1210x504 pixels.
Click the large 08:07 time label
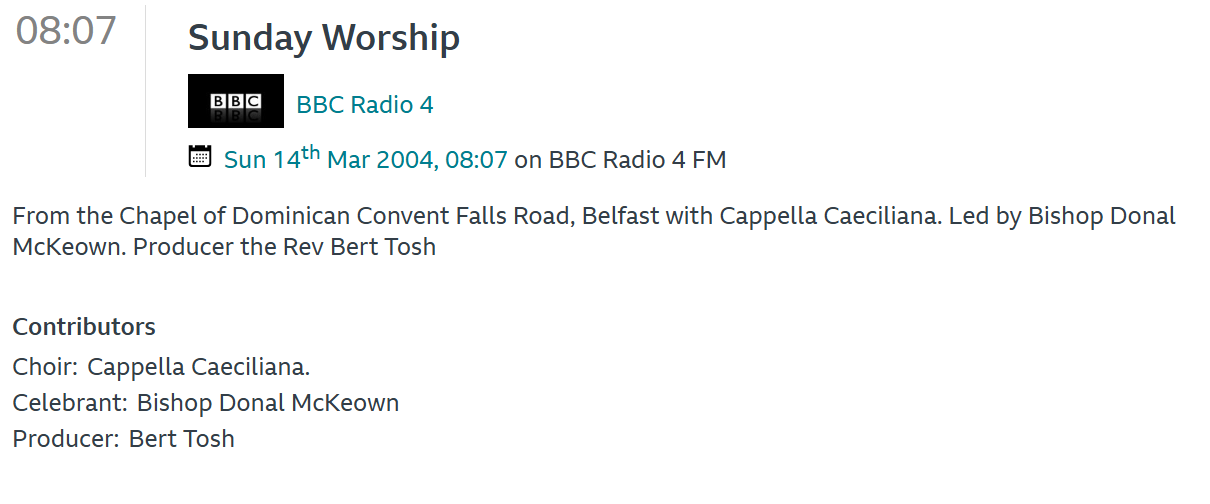click(66, 31)
